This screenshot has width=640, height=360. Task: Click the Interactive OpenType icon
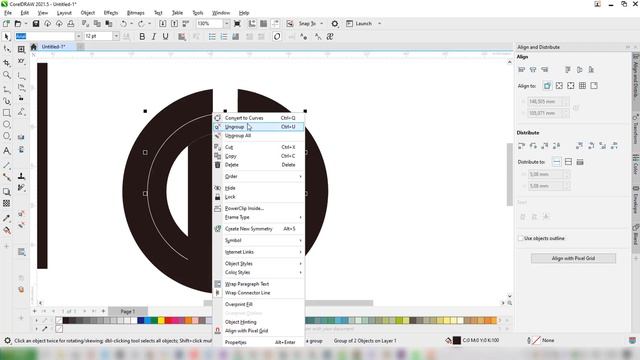click(x=277, y=37)
